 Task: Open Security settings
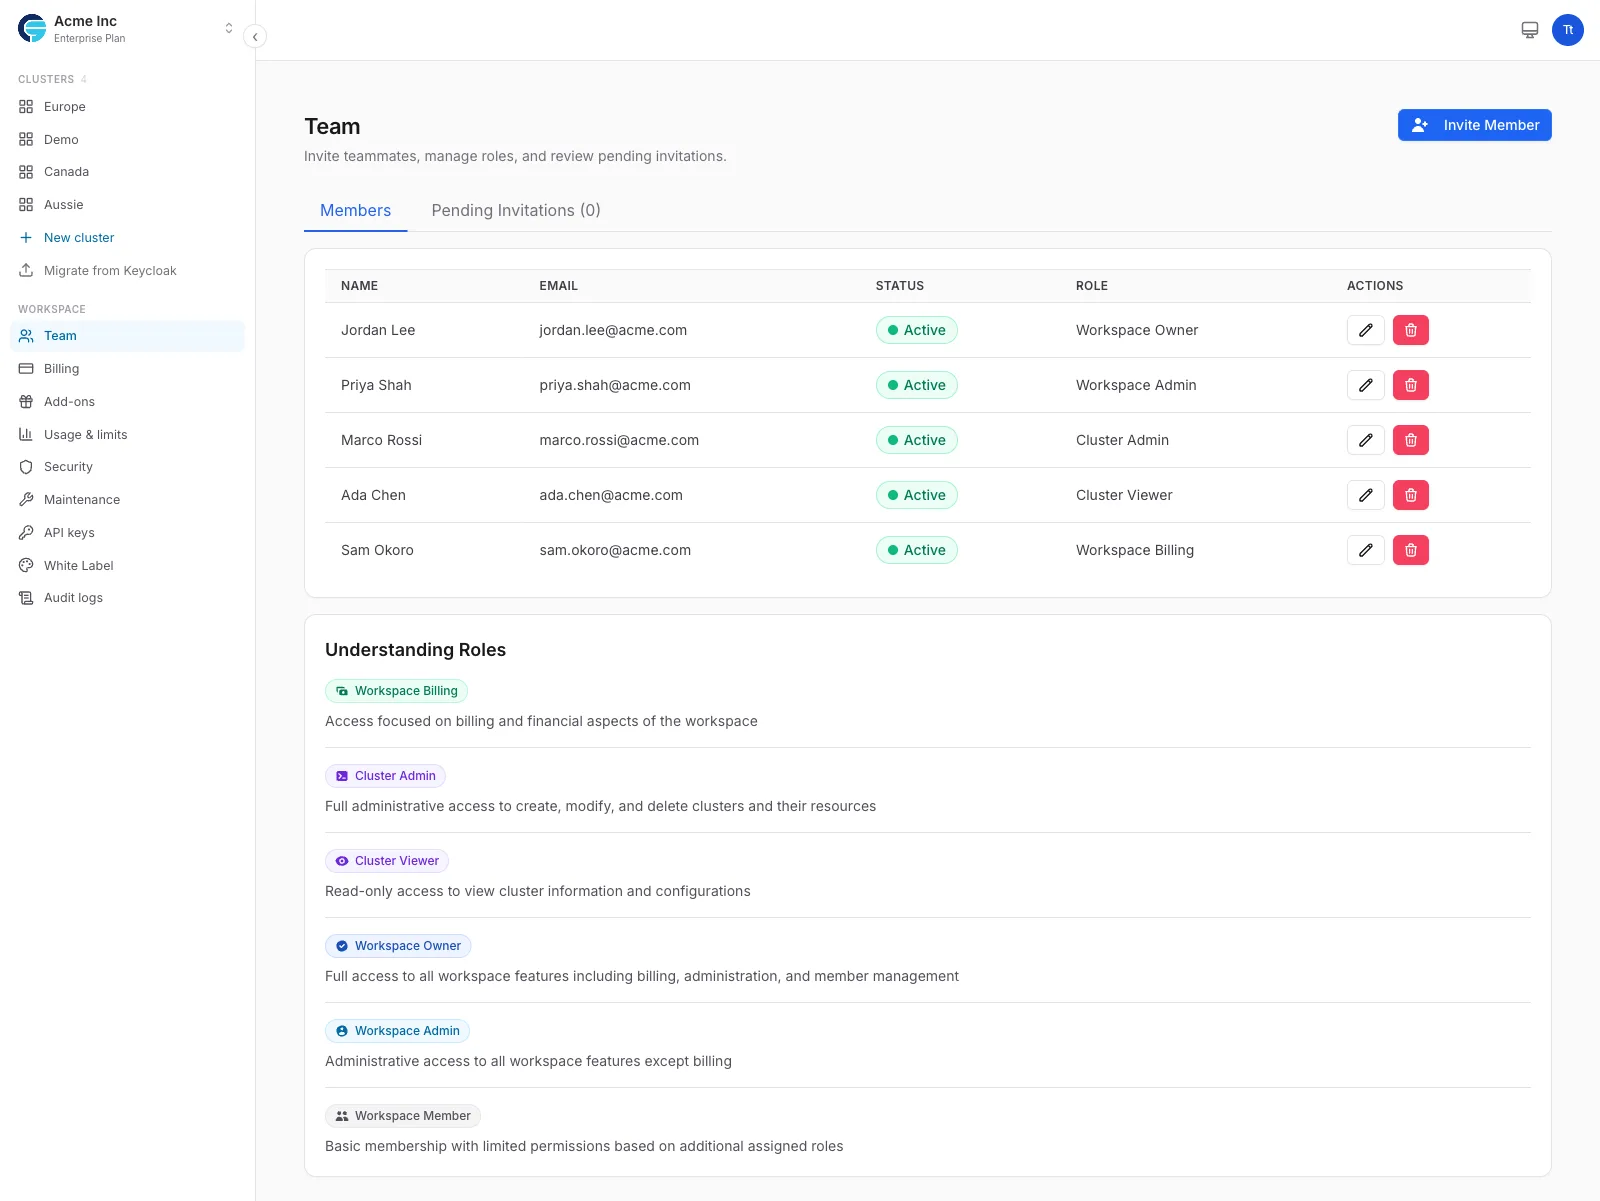click(x=127, y=467)
